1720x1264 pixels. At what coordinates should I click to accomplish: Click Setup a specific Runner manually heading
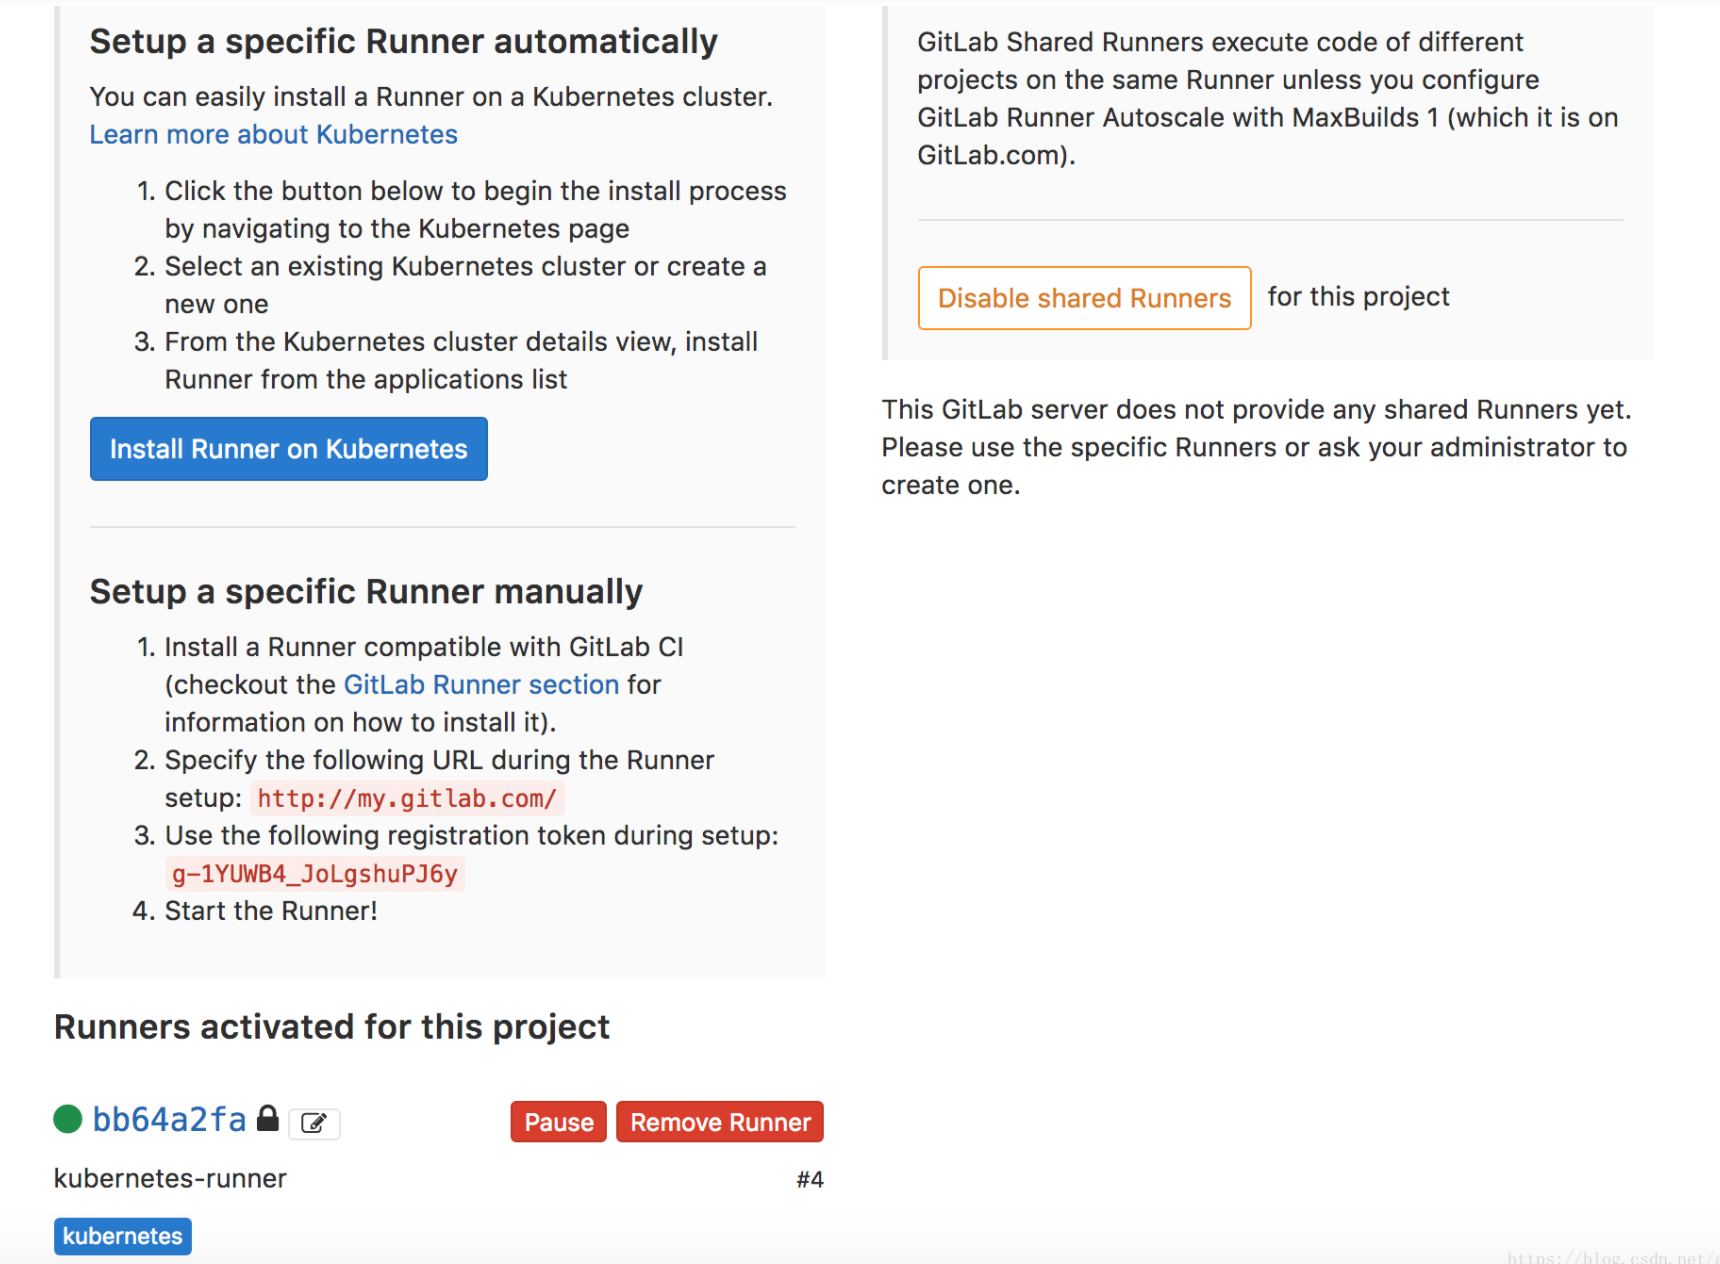point(366,591)
